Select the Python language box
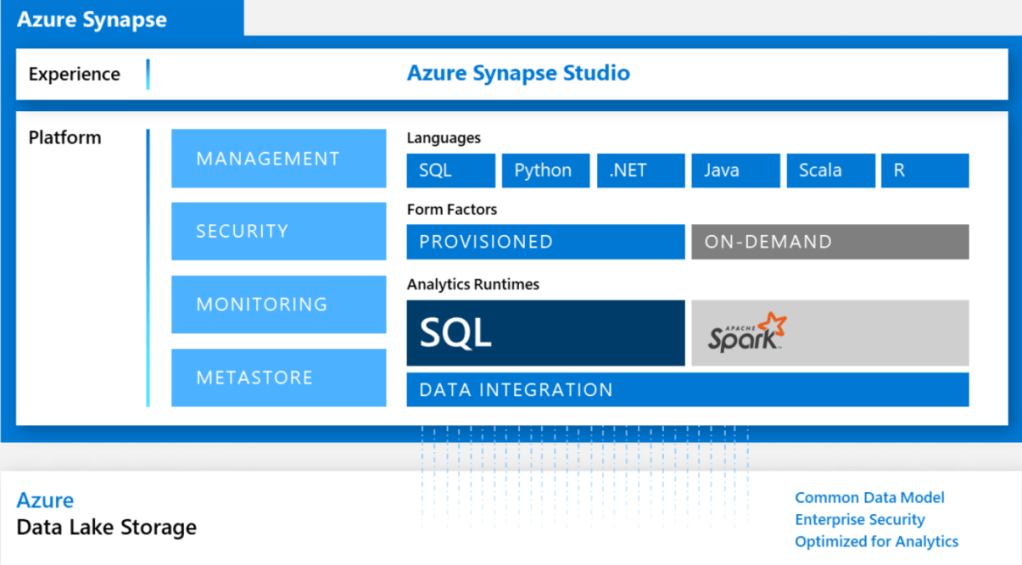Screen dimensions: 1022x565 point(545,170)
